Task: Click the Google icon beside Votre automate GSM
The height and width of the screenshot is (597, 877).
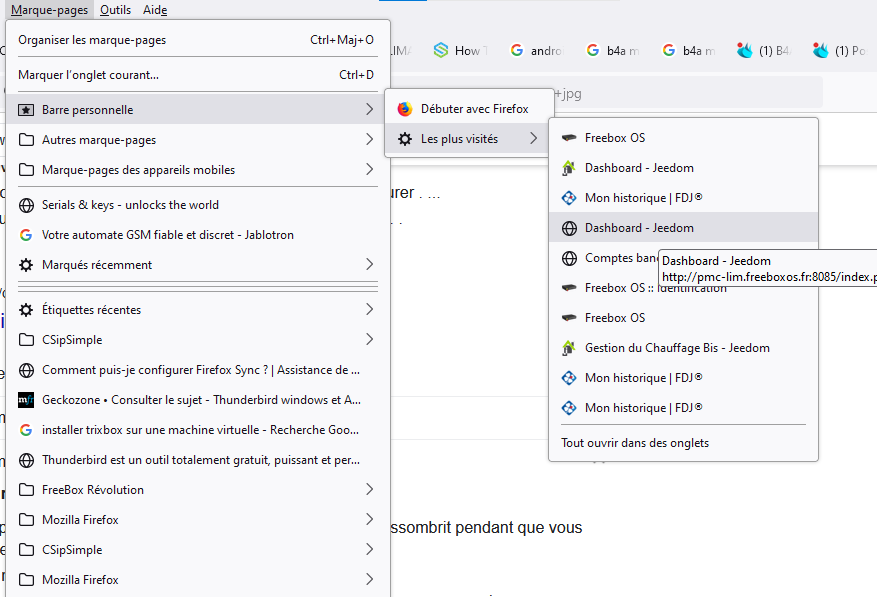Action: [26, 235]
